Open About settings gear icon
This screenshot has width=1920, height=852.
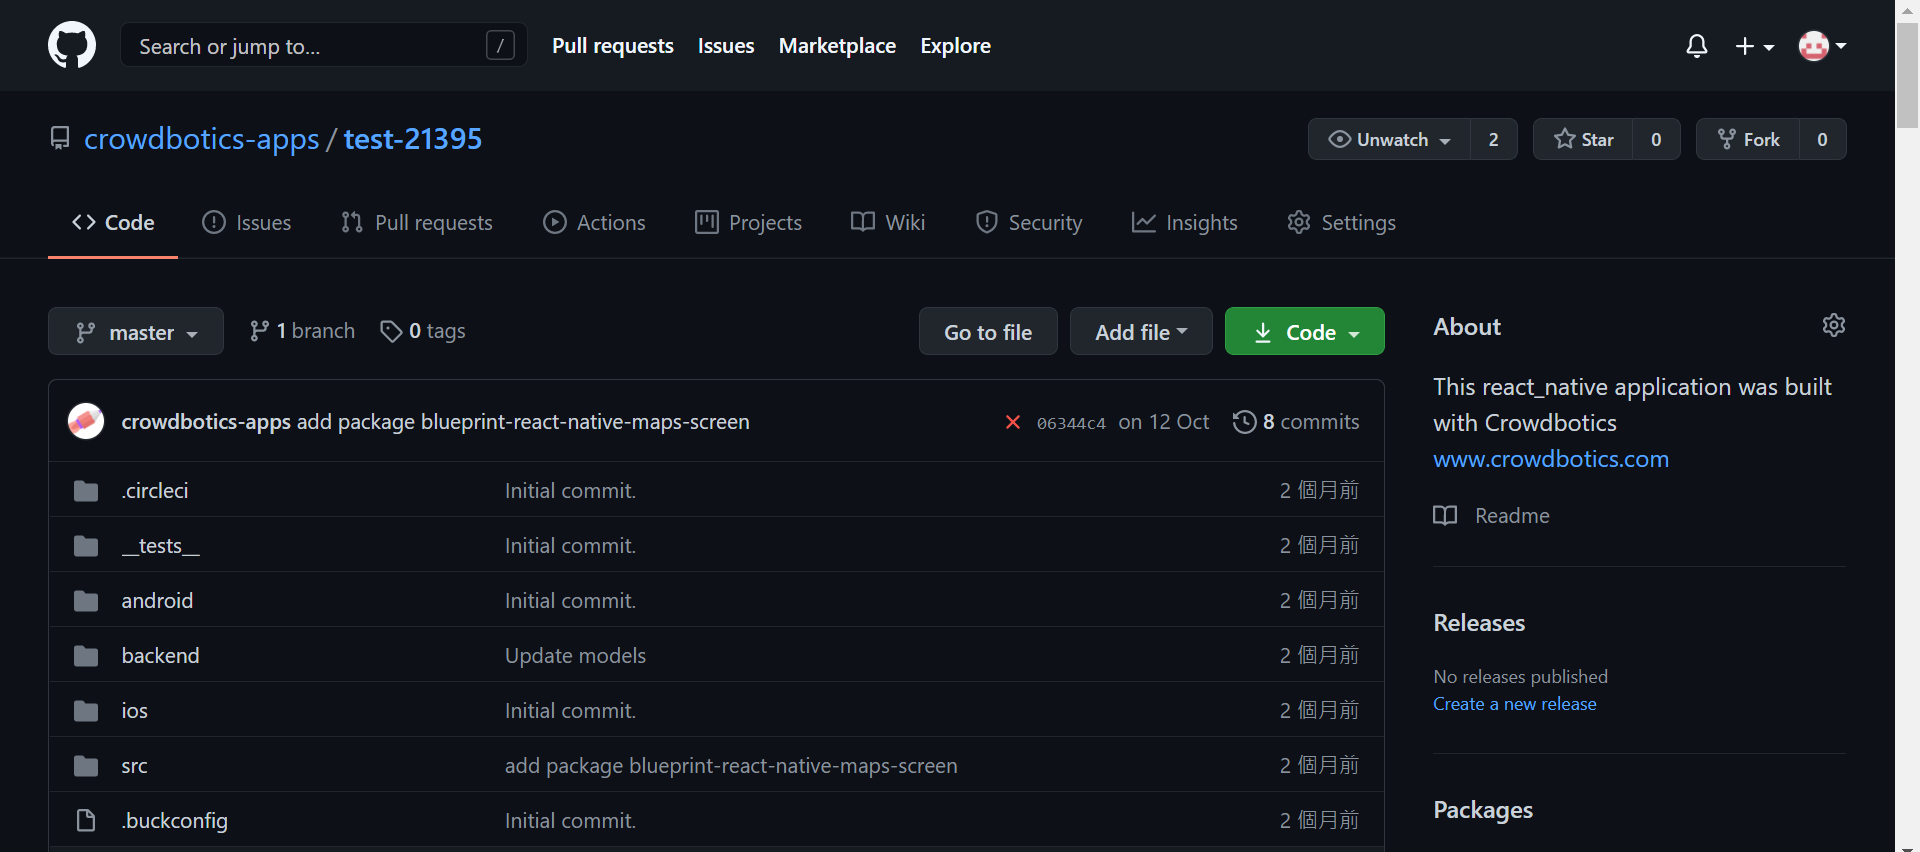click(1834, 325)
